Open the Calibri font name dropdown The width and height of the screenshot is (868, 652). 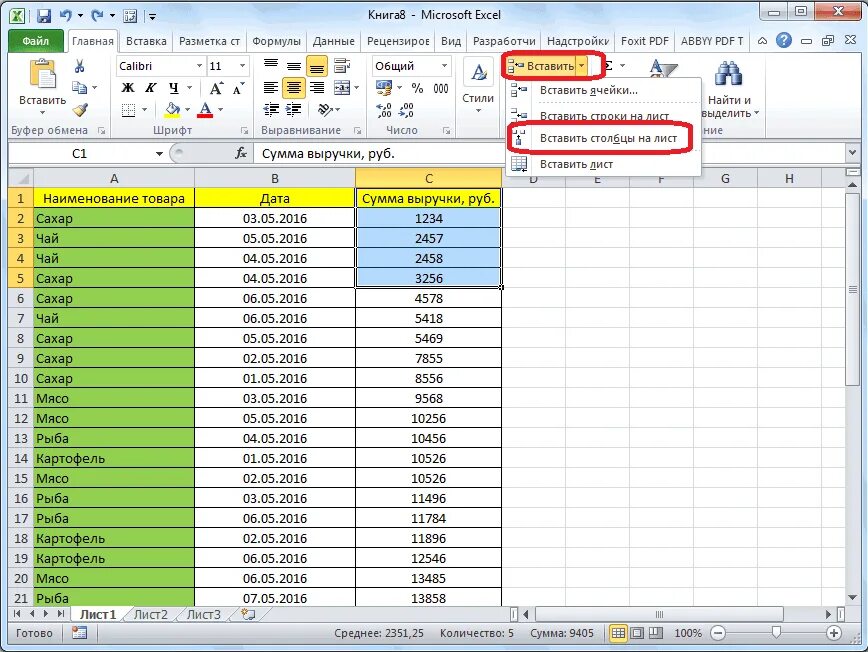click(199, 66)
